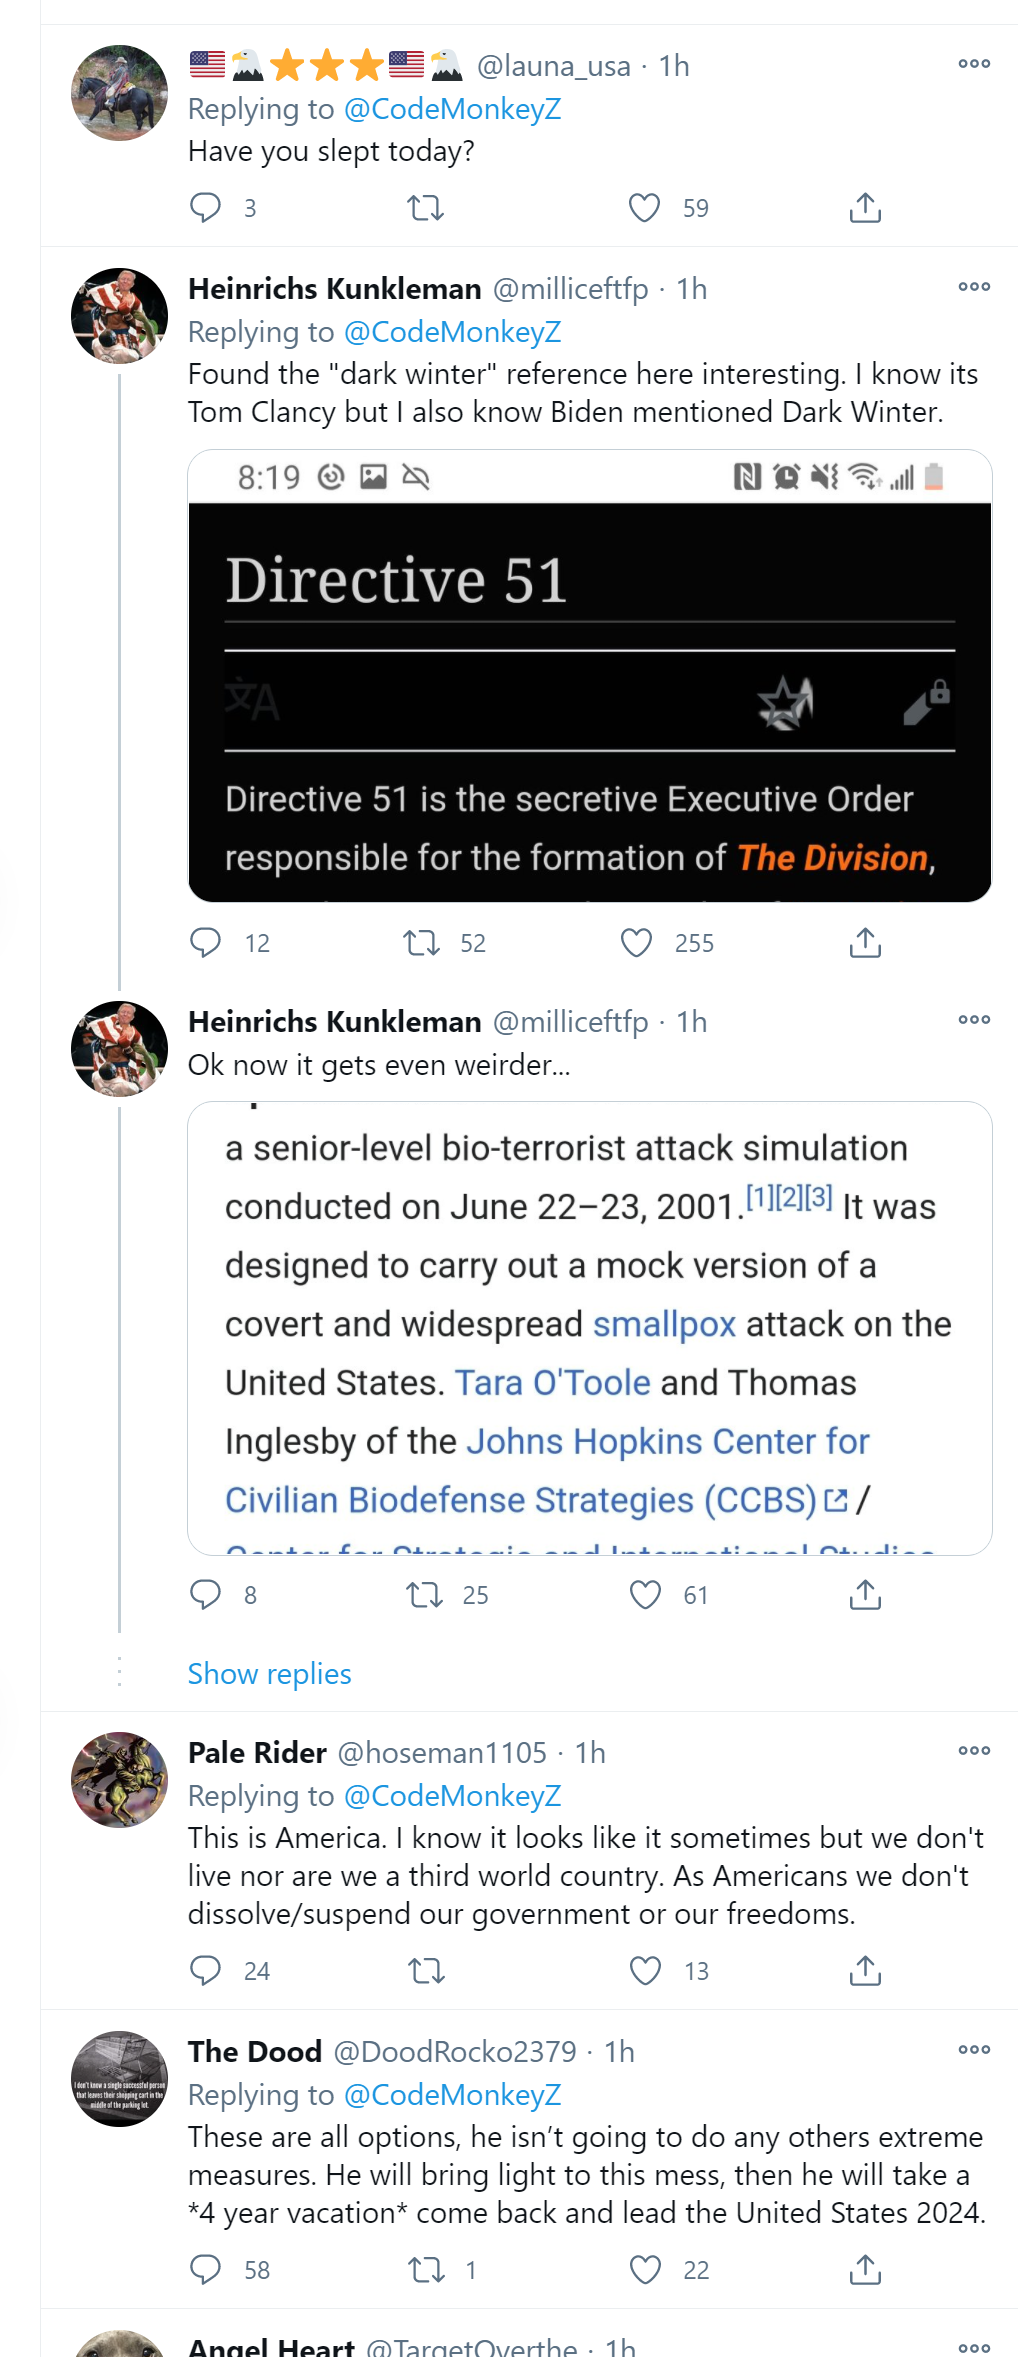
Task: Open the Directive 51 screenshot image
Action: tap(590, 676)
